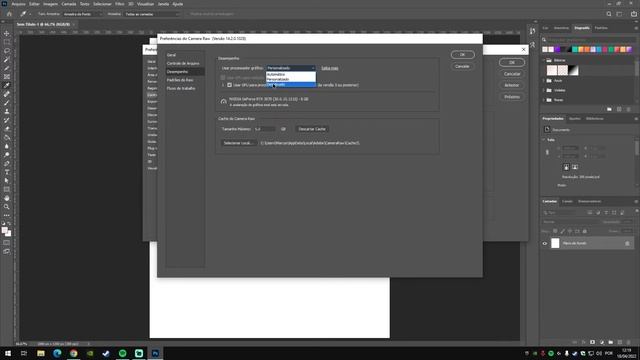The height and width of the screenshot is (360, 640).
Task: Click foreground color swatch in toolbar
Action: (x=5, y=231)
